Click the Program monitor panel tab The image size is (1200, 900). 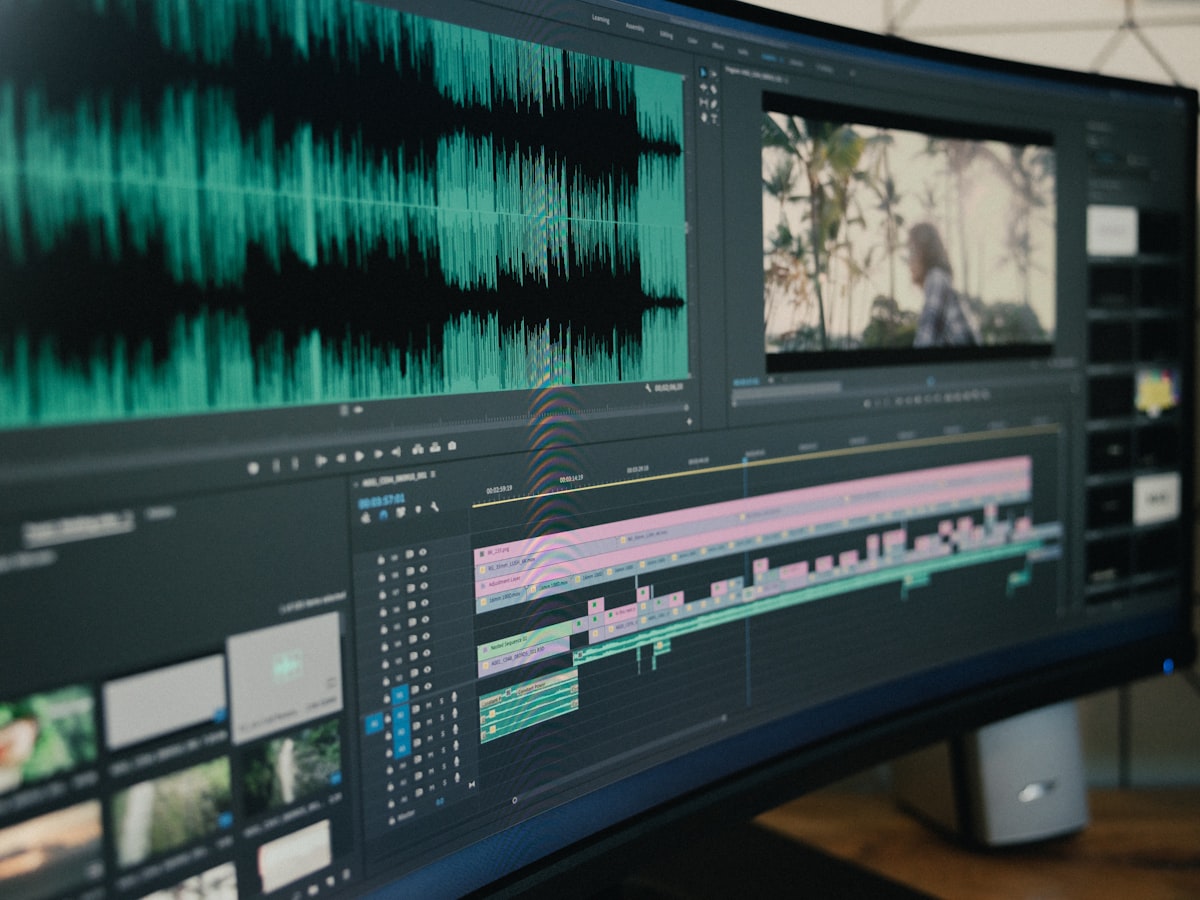tap(753, 75)
